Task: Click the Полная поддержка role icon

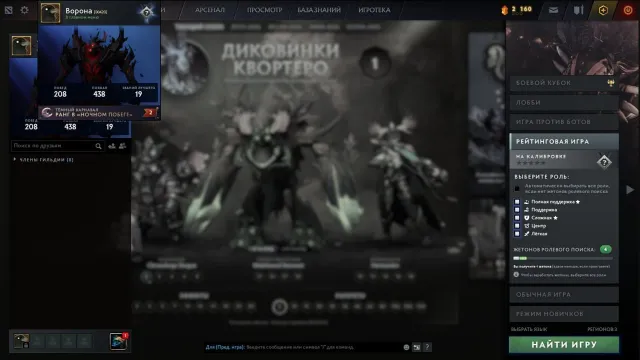Action: [x=527, y=202]
